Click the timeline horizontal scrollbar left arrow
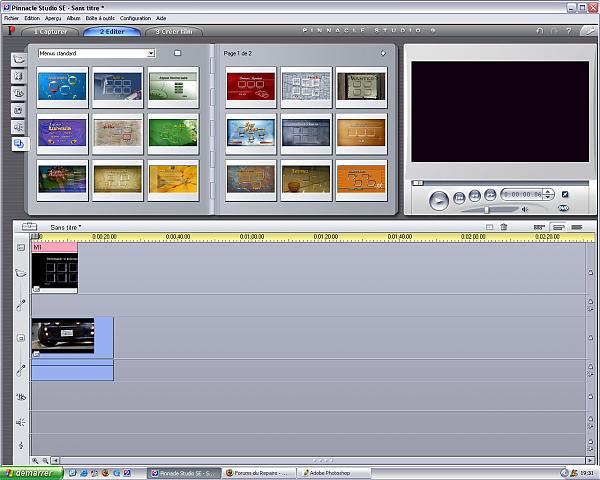Screen dimensions: 600x480 tap(55, 460)
